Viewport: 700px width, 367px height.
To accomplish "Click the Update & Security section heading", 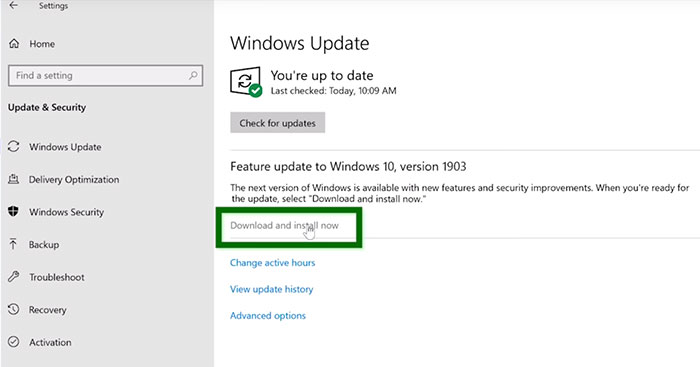I will [x=47, y=107].
